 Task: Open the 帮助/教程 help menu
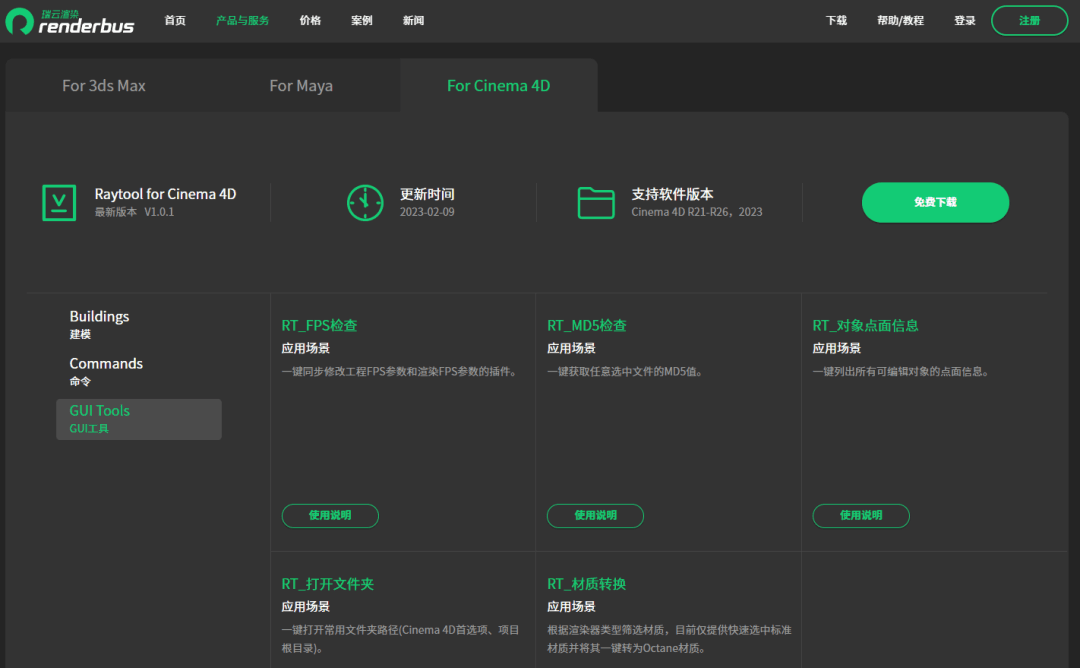900,21
